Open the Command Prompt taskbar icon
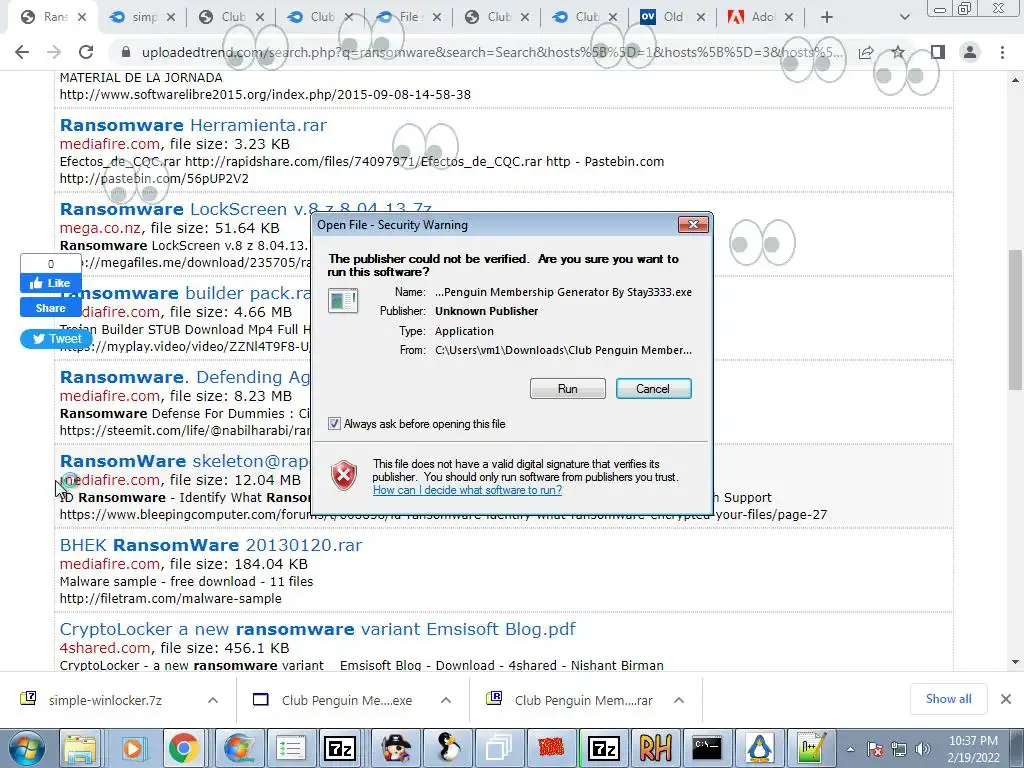Screen dimensions: 1024x768 click(x=707, y=748)
